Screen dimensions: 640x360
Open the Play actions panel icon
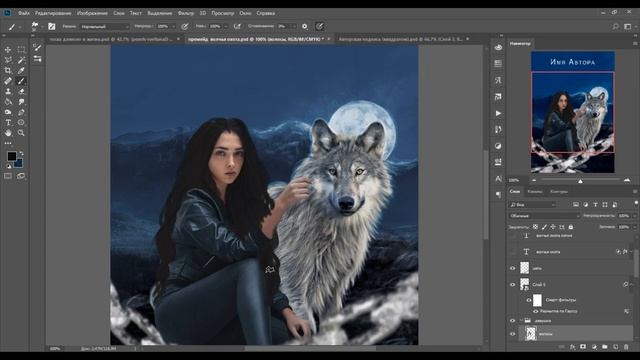click(498, 113)
